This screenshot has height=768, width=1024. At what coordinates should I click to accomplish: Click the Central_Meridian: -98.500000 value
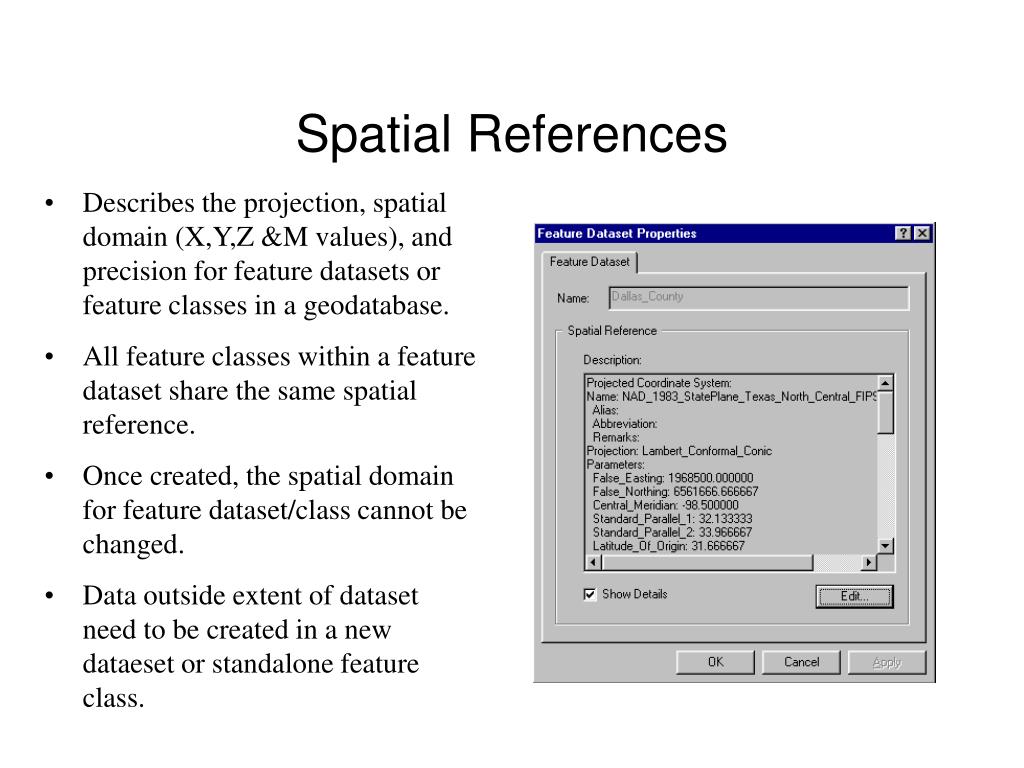(666, 505)
